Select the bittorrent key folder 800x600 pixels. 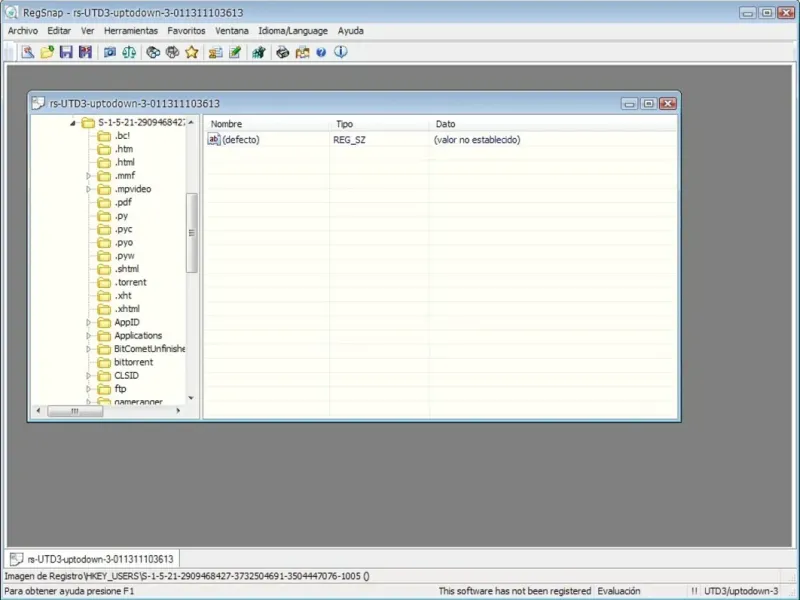(126, 362)
